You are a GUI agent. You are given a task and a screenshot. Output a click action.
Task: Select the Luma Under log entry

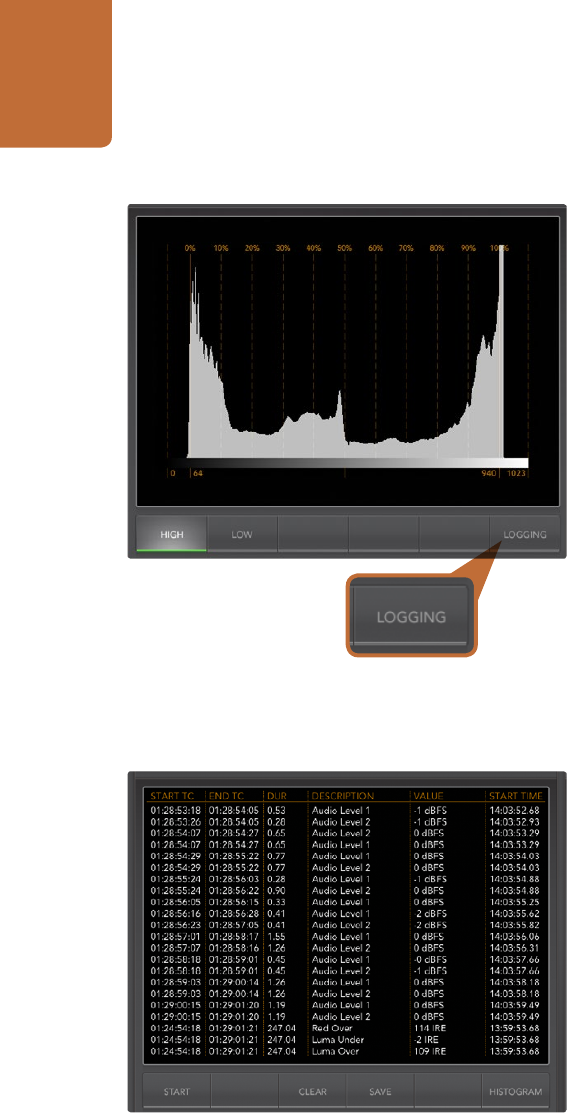(x=346, y=1038)
